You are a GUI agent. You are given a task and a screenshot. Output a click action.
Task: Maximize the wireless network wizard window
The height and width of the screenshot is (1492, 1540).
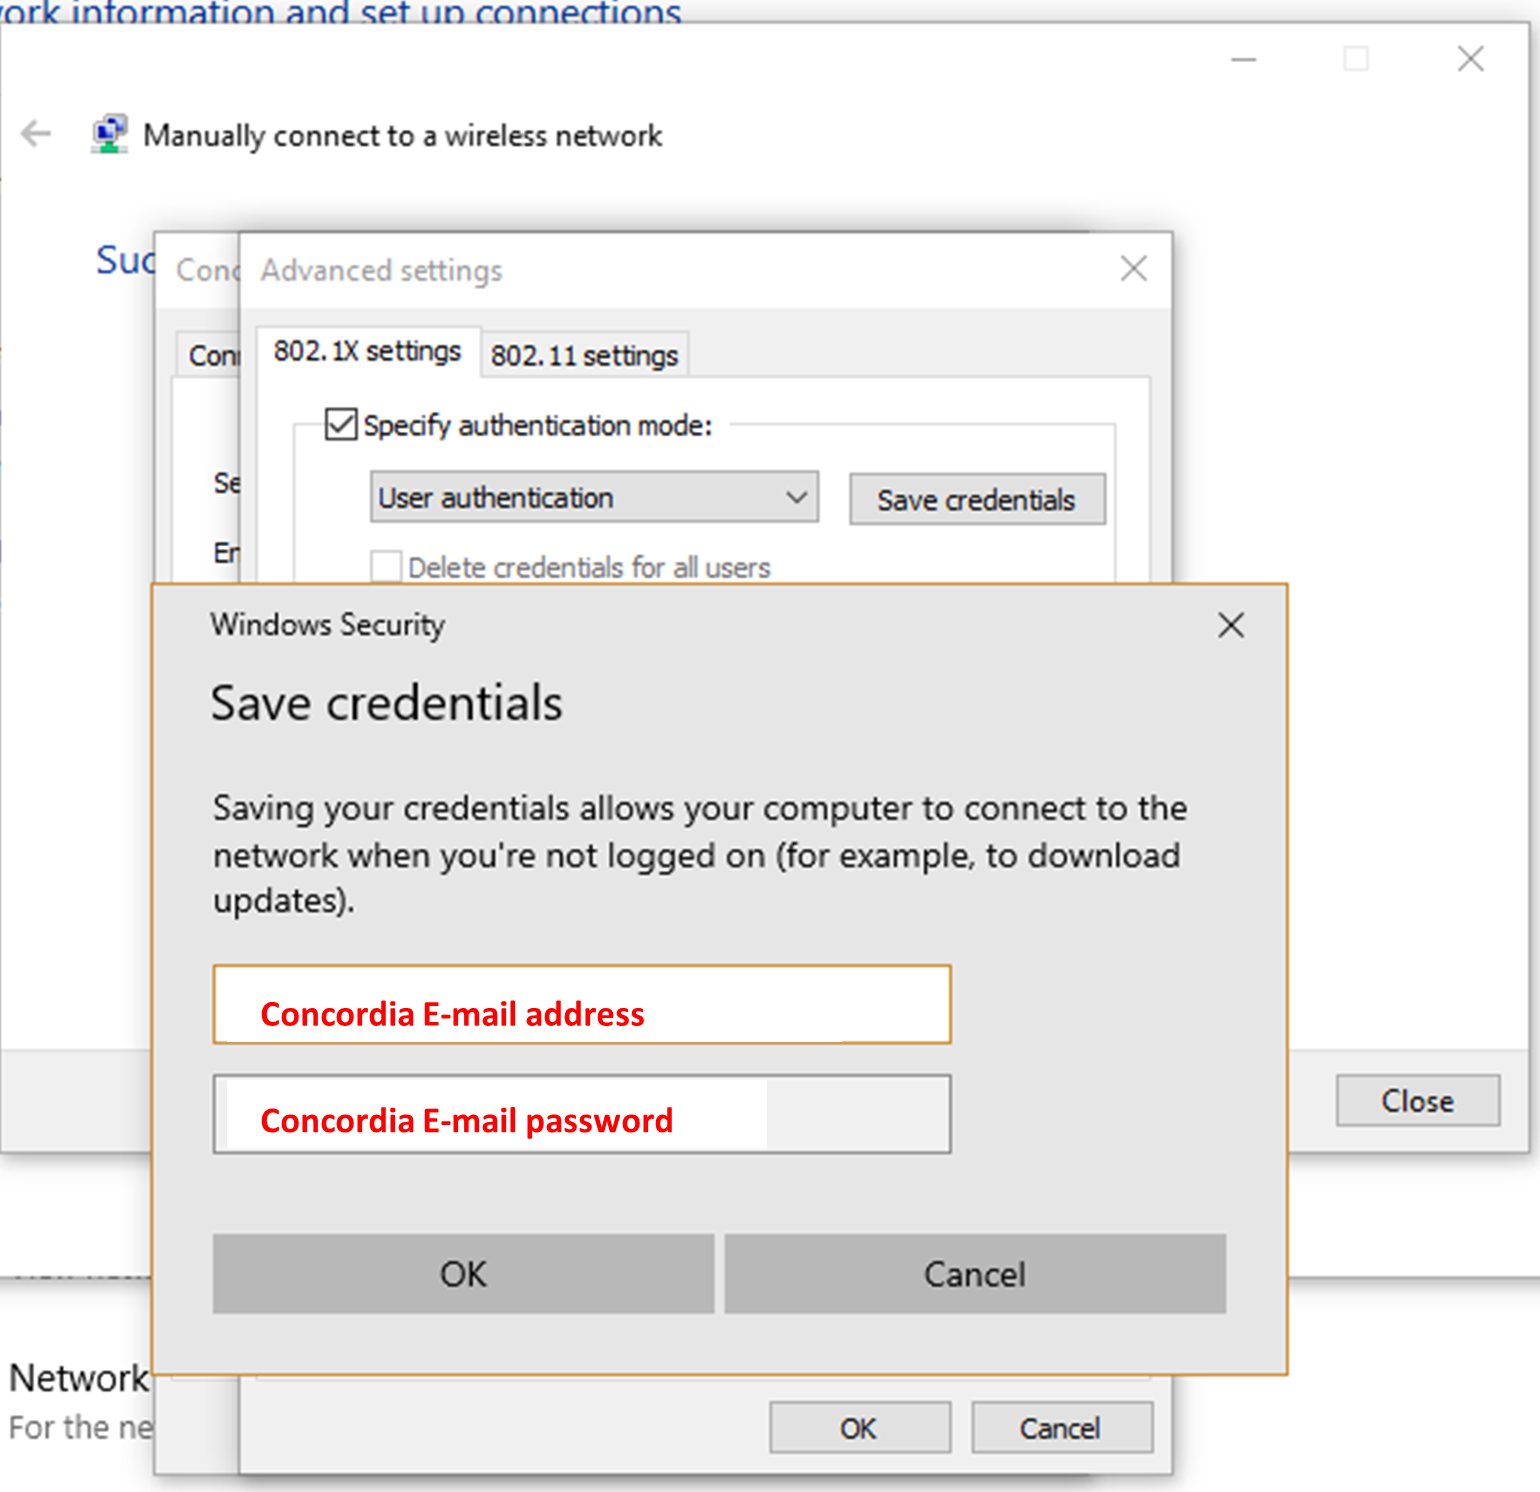(x=1356, y=59)
